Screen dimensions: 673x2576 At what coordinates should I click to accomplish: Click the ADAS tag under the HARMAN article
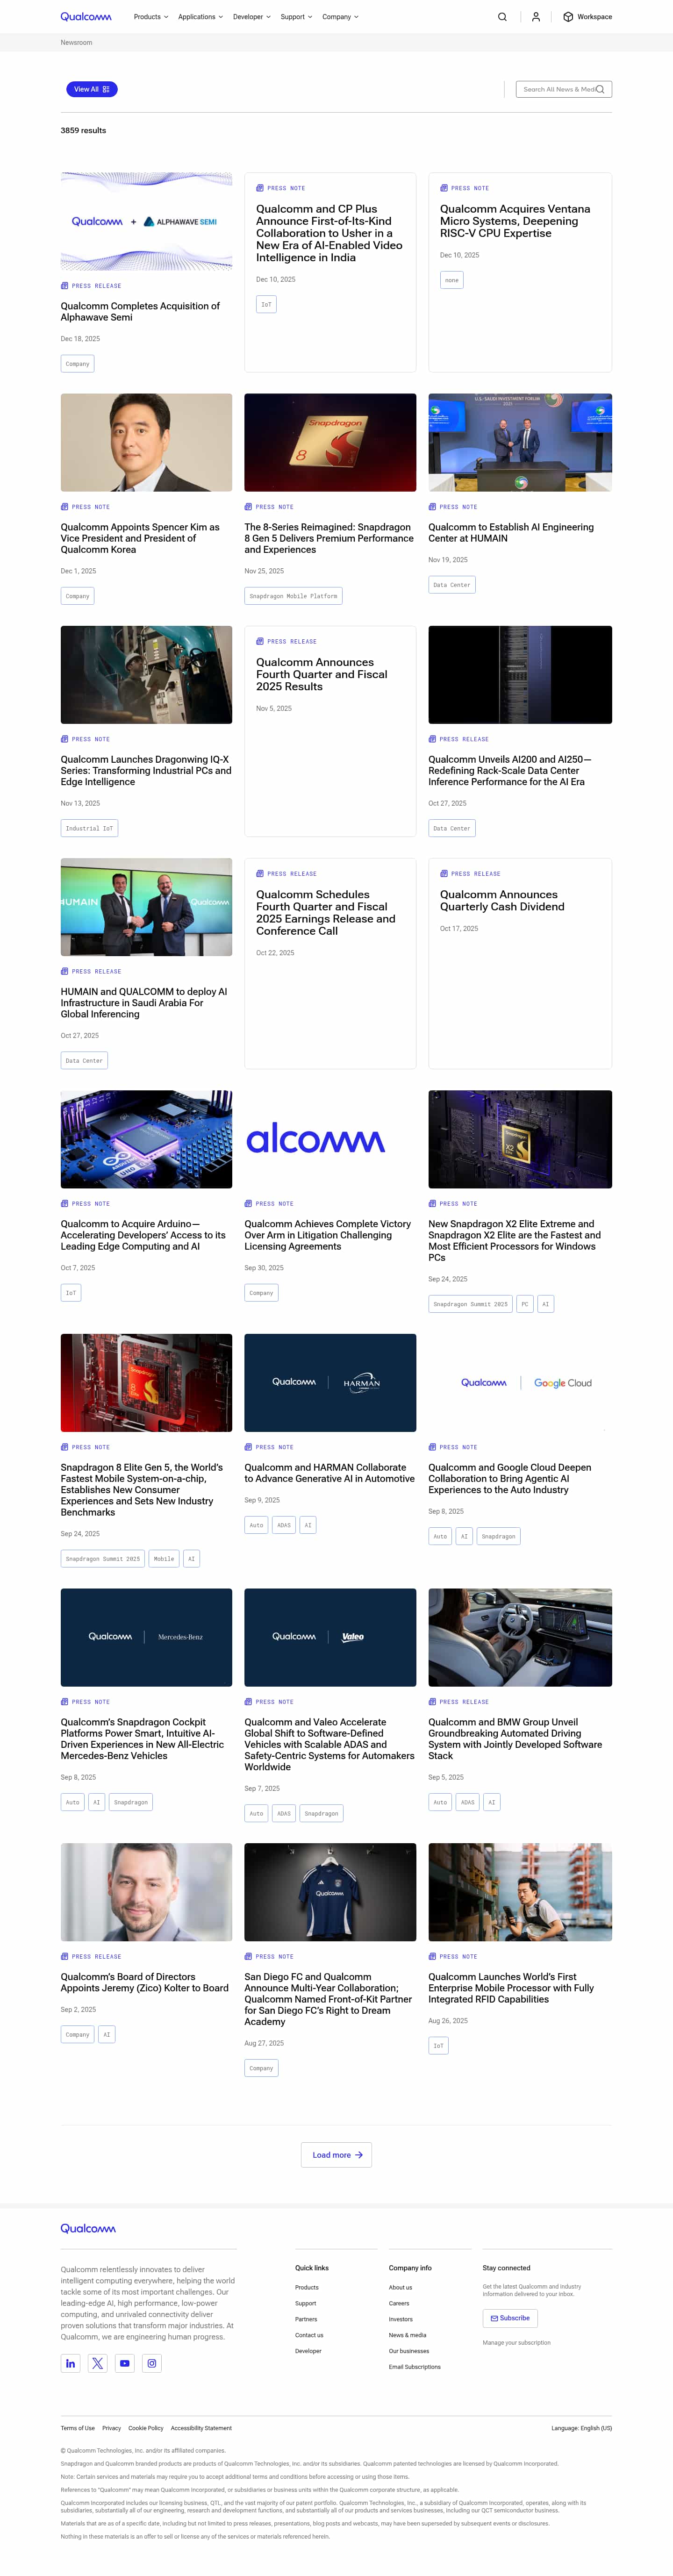point(284,1525)
